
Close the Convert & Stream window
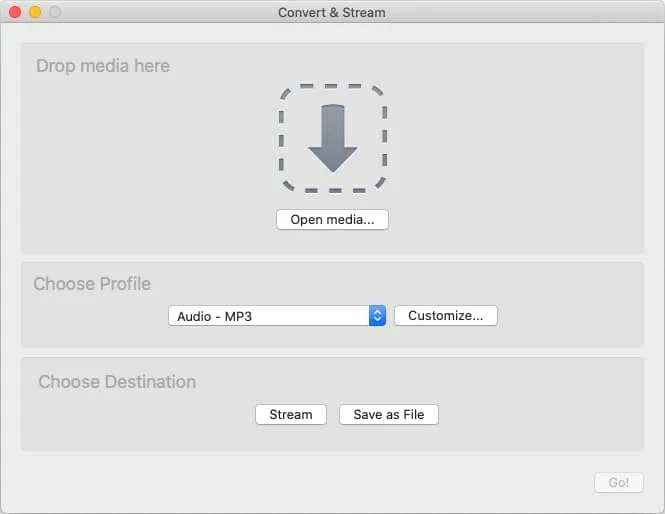click(x=15, y=13)
